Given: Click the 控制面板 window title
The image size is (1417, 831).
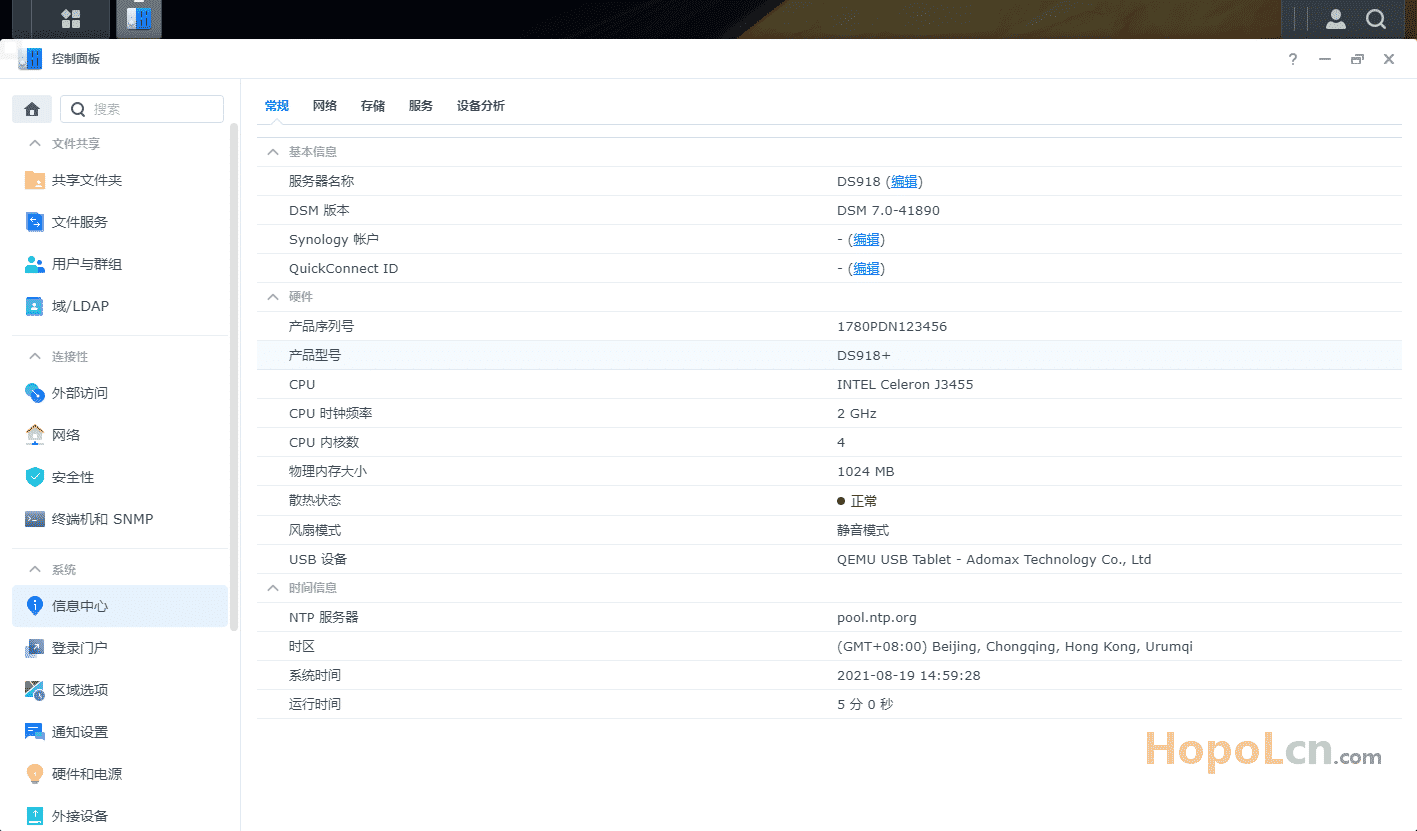Looking at the screenshot, I should tap(76, 59).
